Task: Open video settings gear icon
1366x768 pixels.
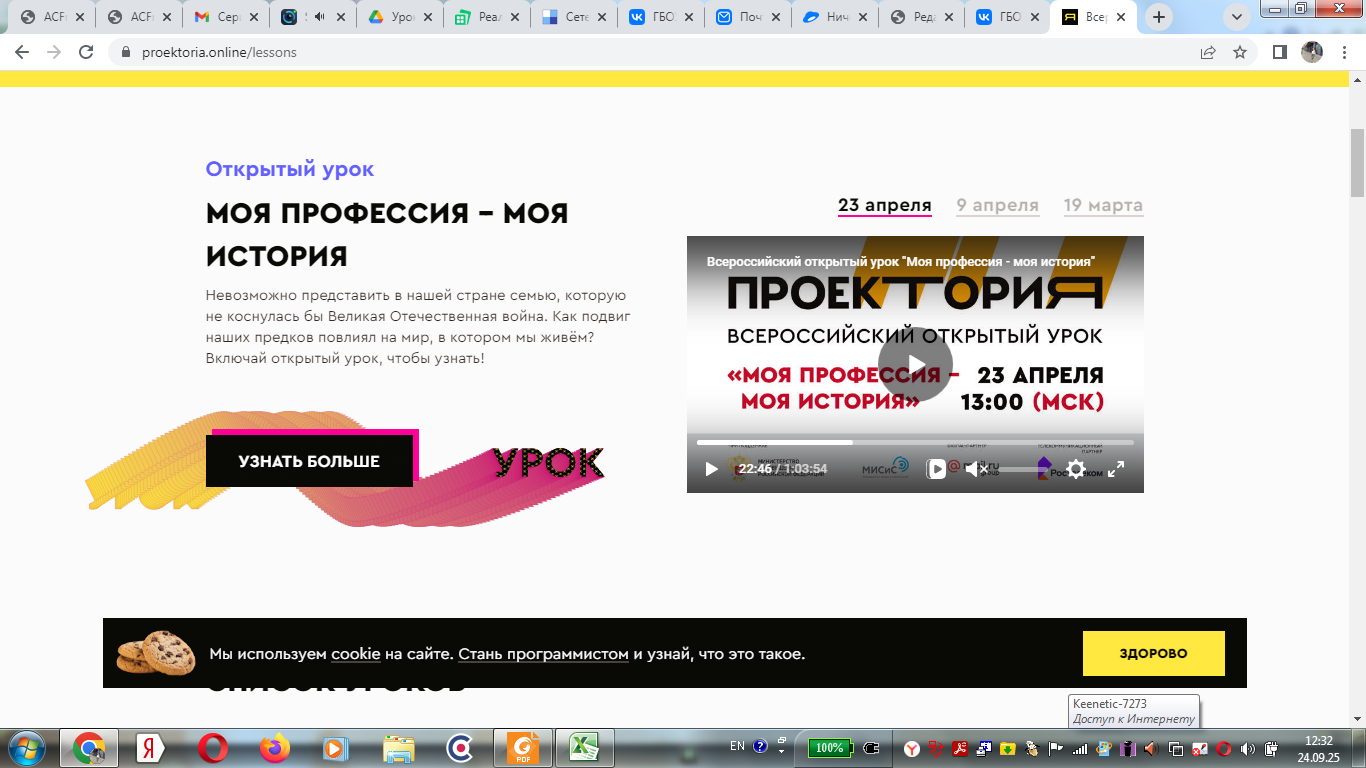Action: pyautogui.click(x=1076, y=469)
